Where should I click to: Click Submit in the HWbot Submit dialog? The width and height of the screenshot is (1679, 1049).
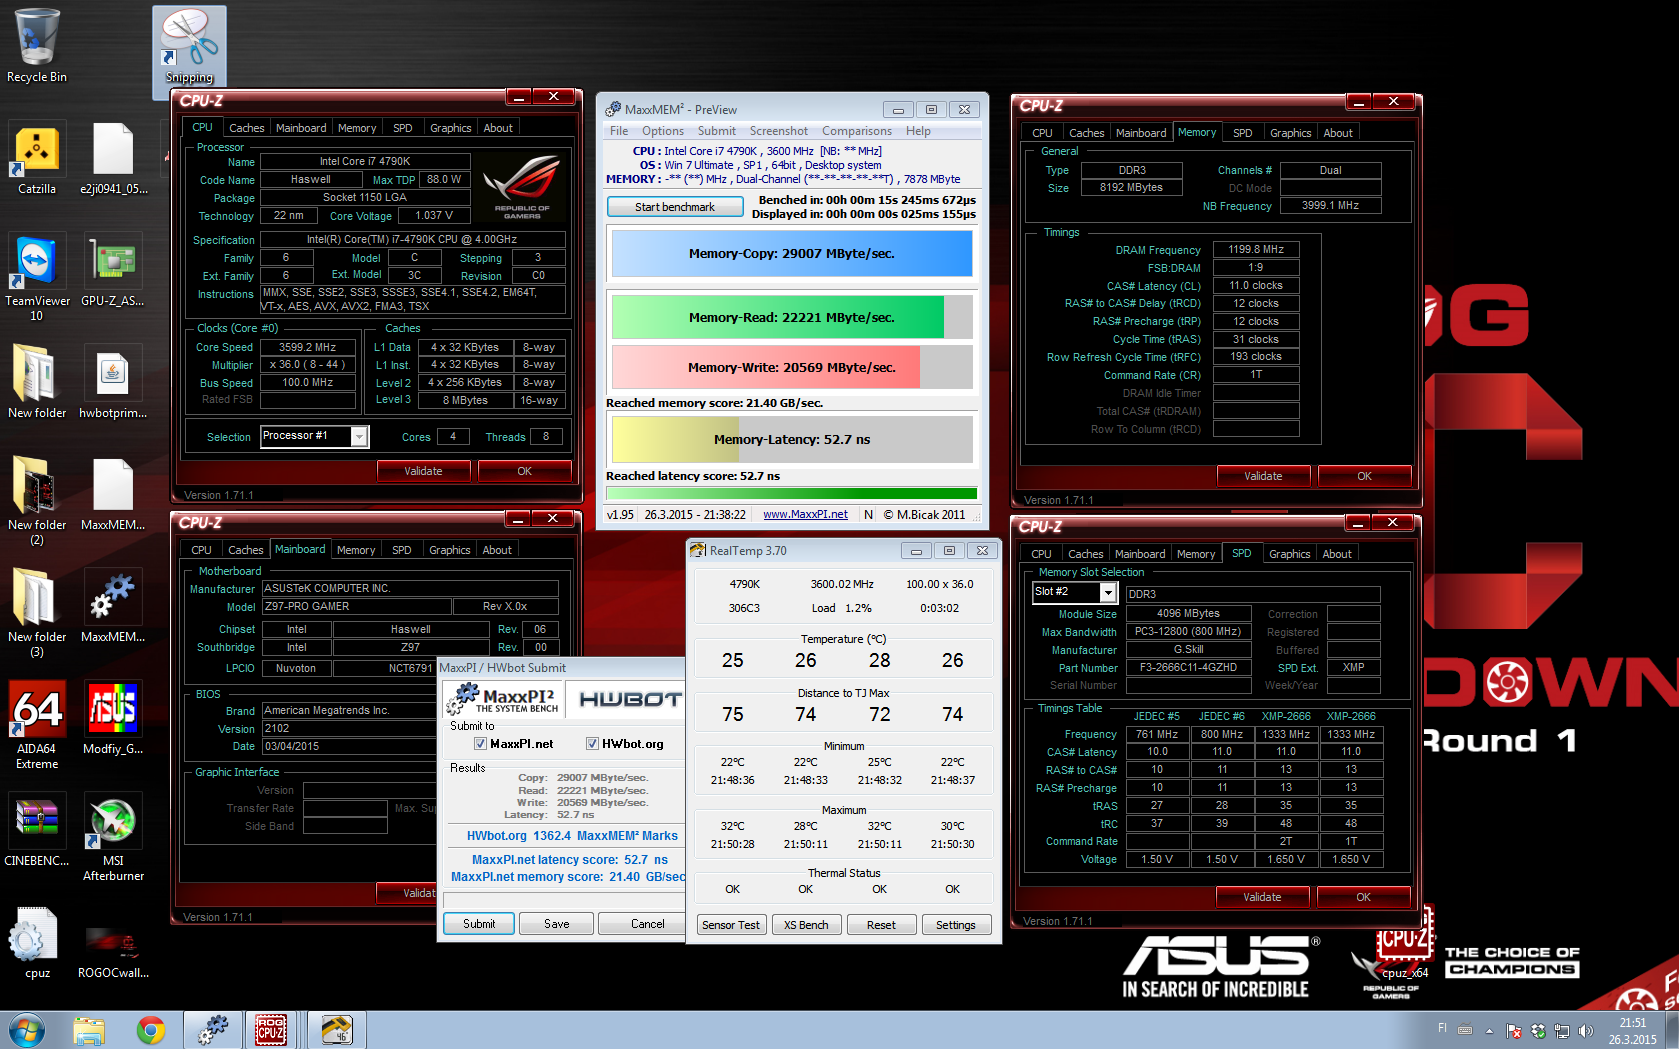479,924
